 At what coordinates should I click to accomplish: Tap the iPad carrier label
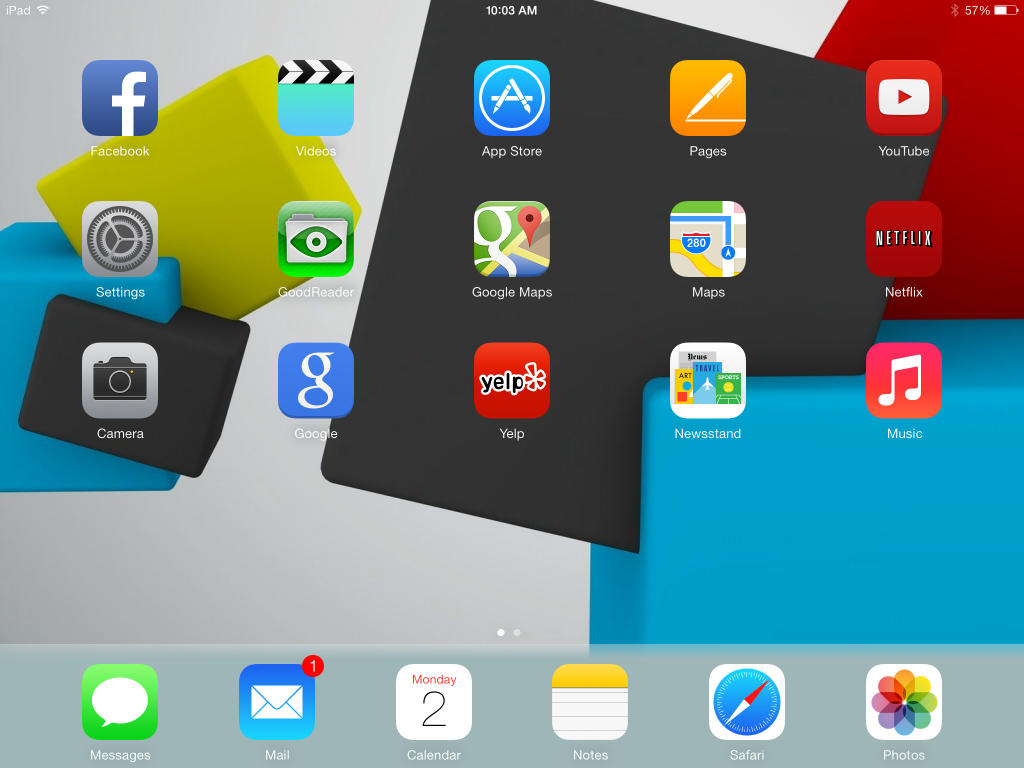click(18, 10)
